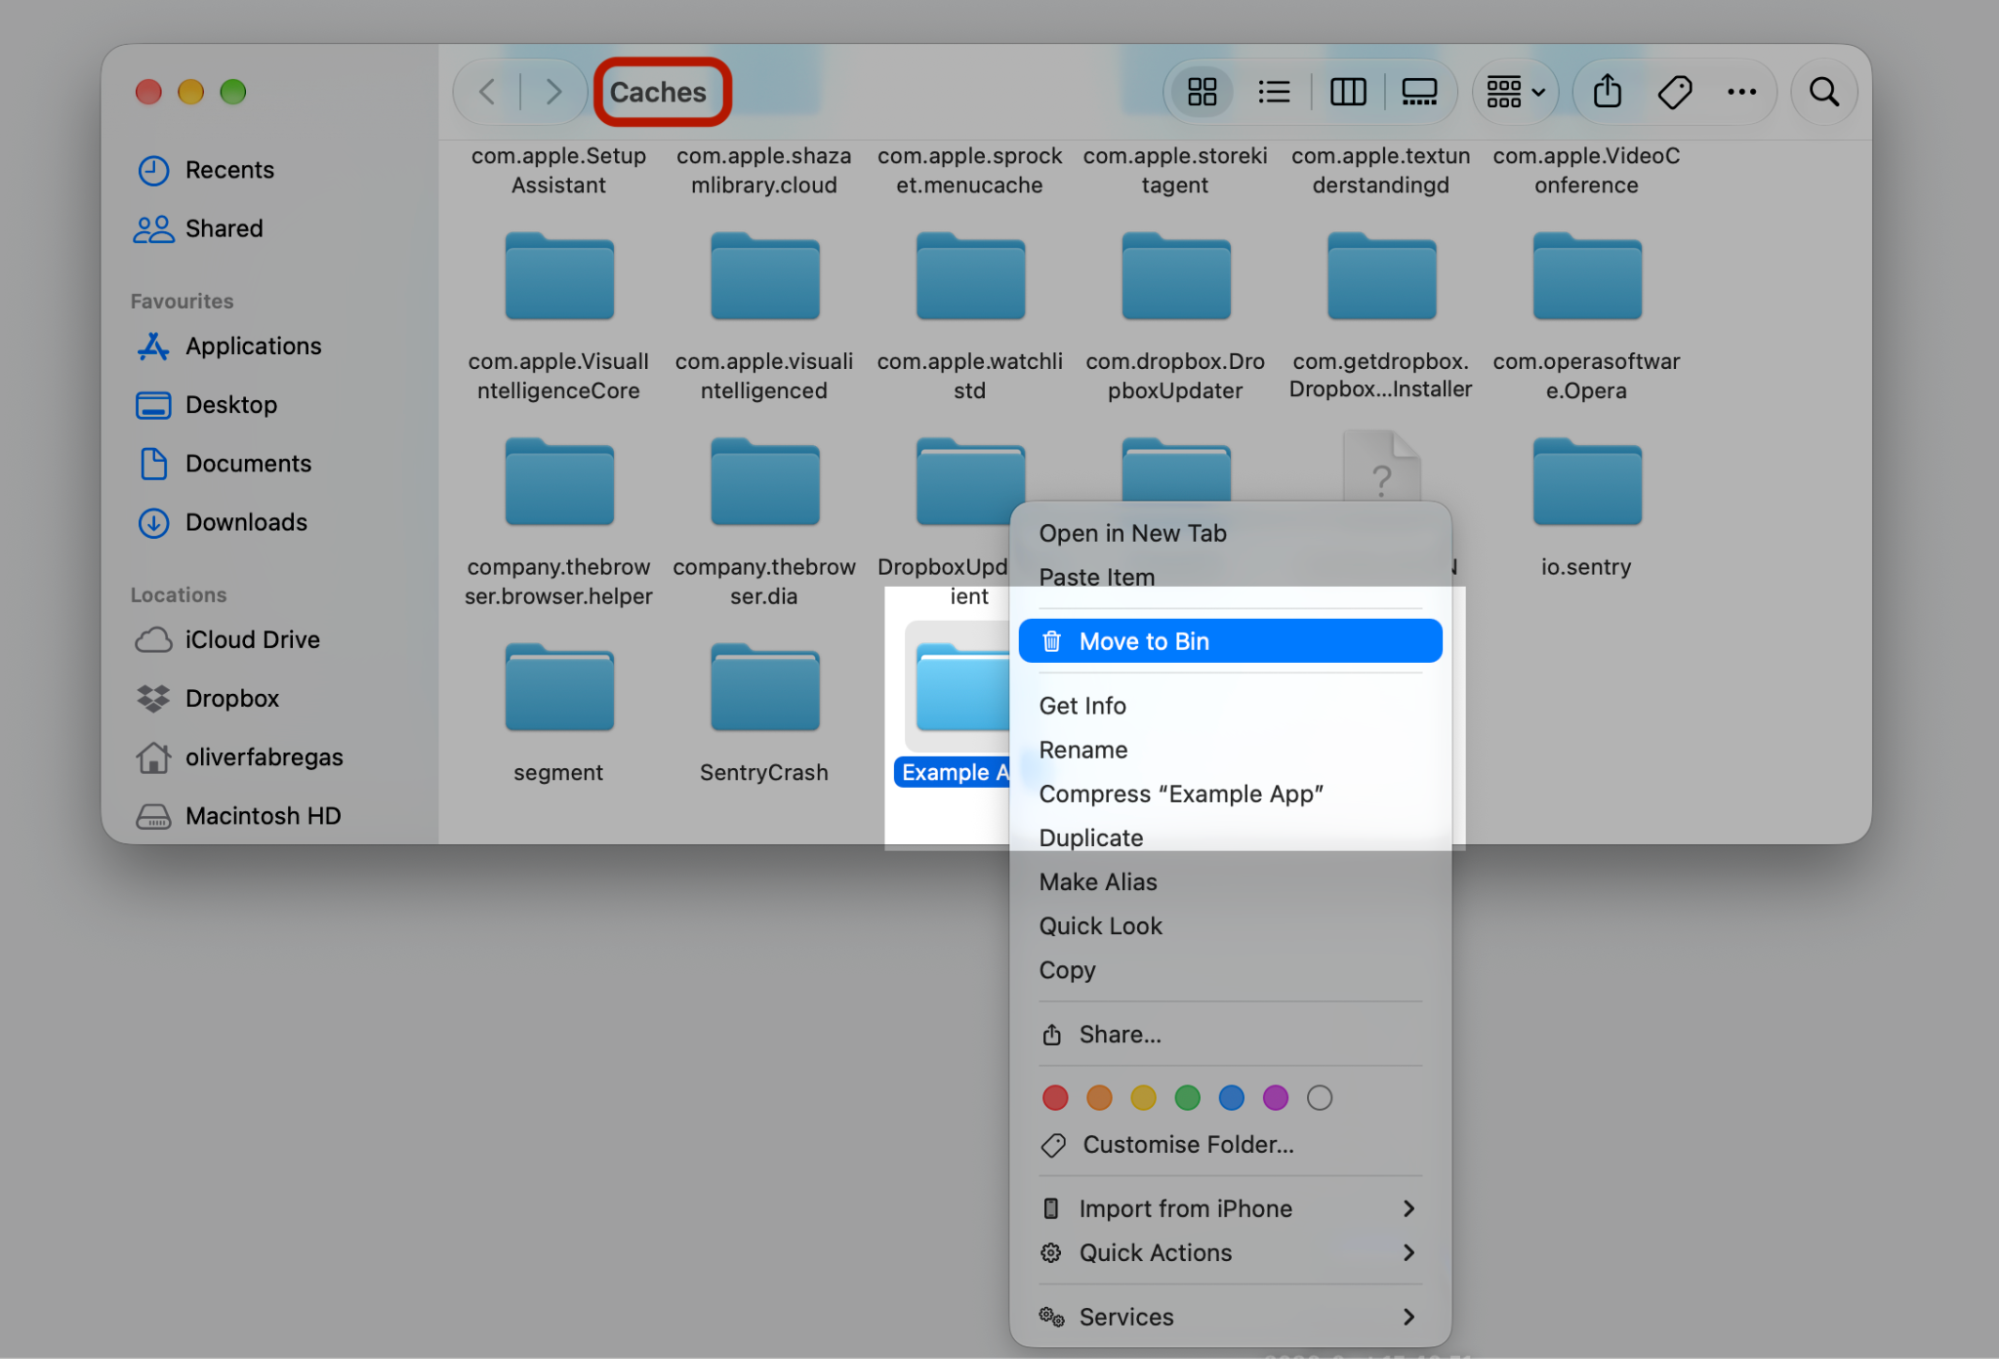Choose Compress "Example App" menu item
The image size is (1999, 1359).
click(1230, 794)
